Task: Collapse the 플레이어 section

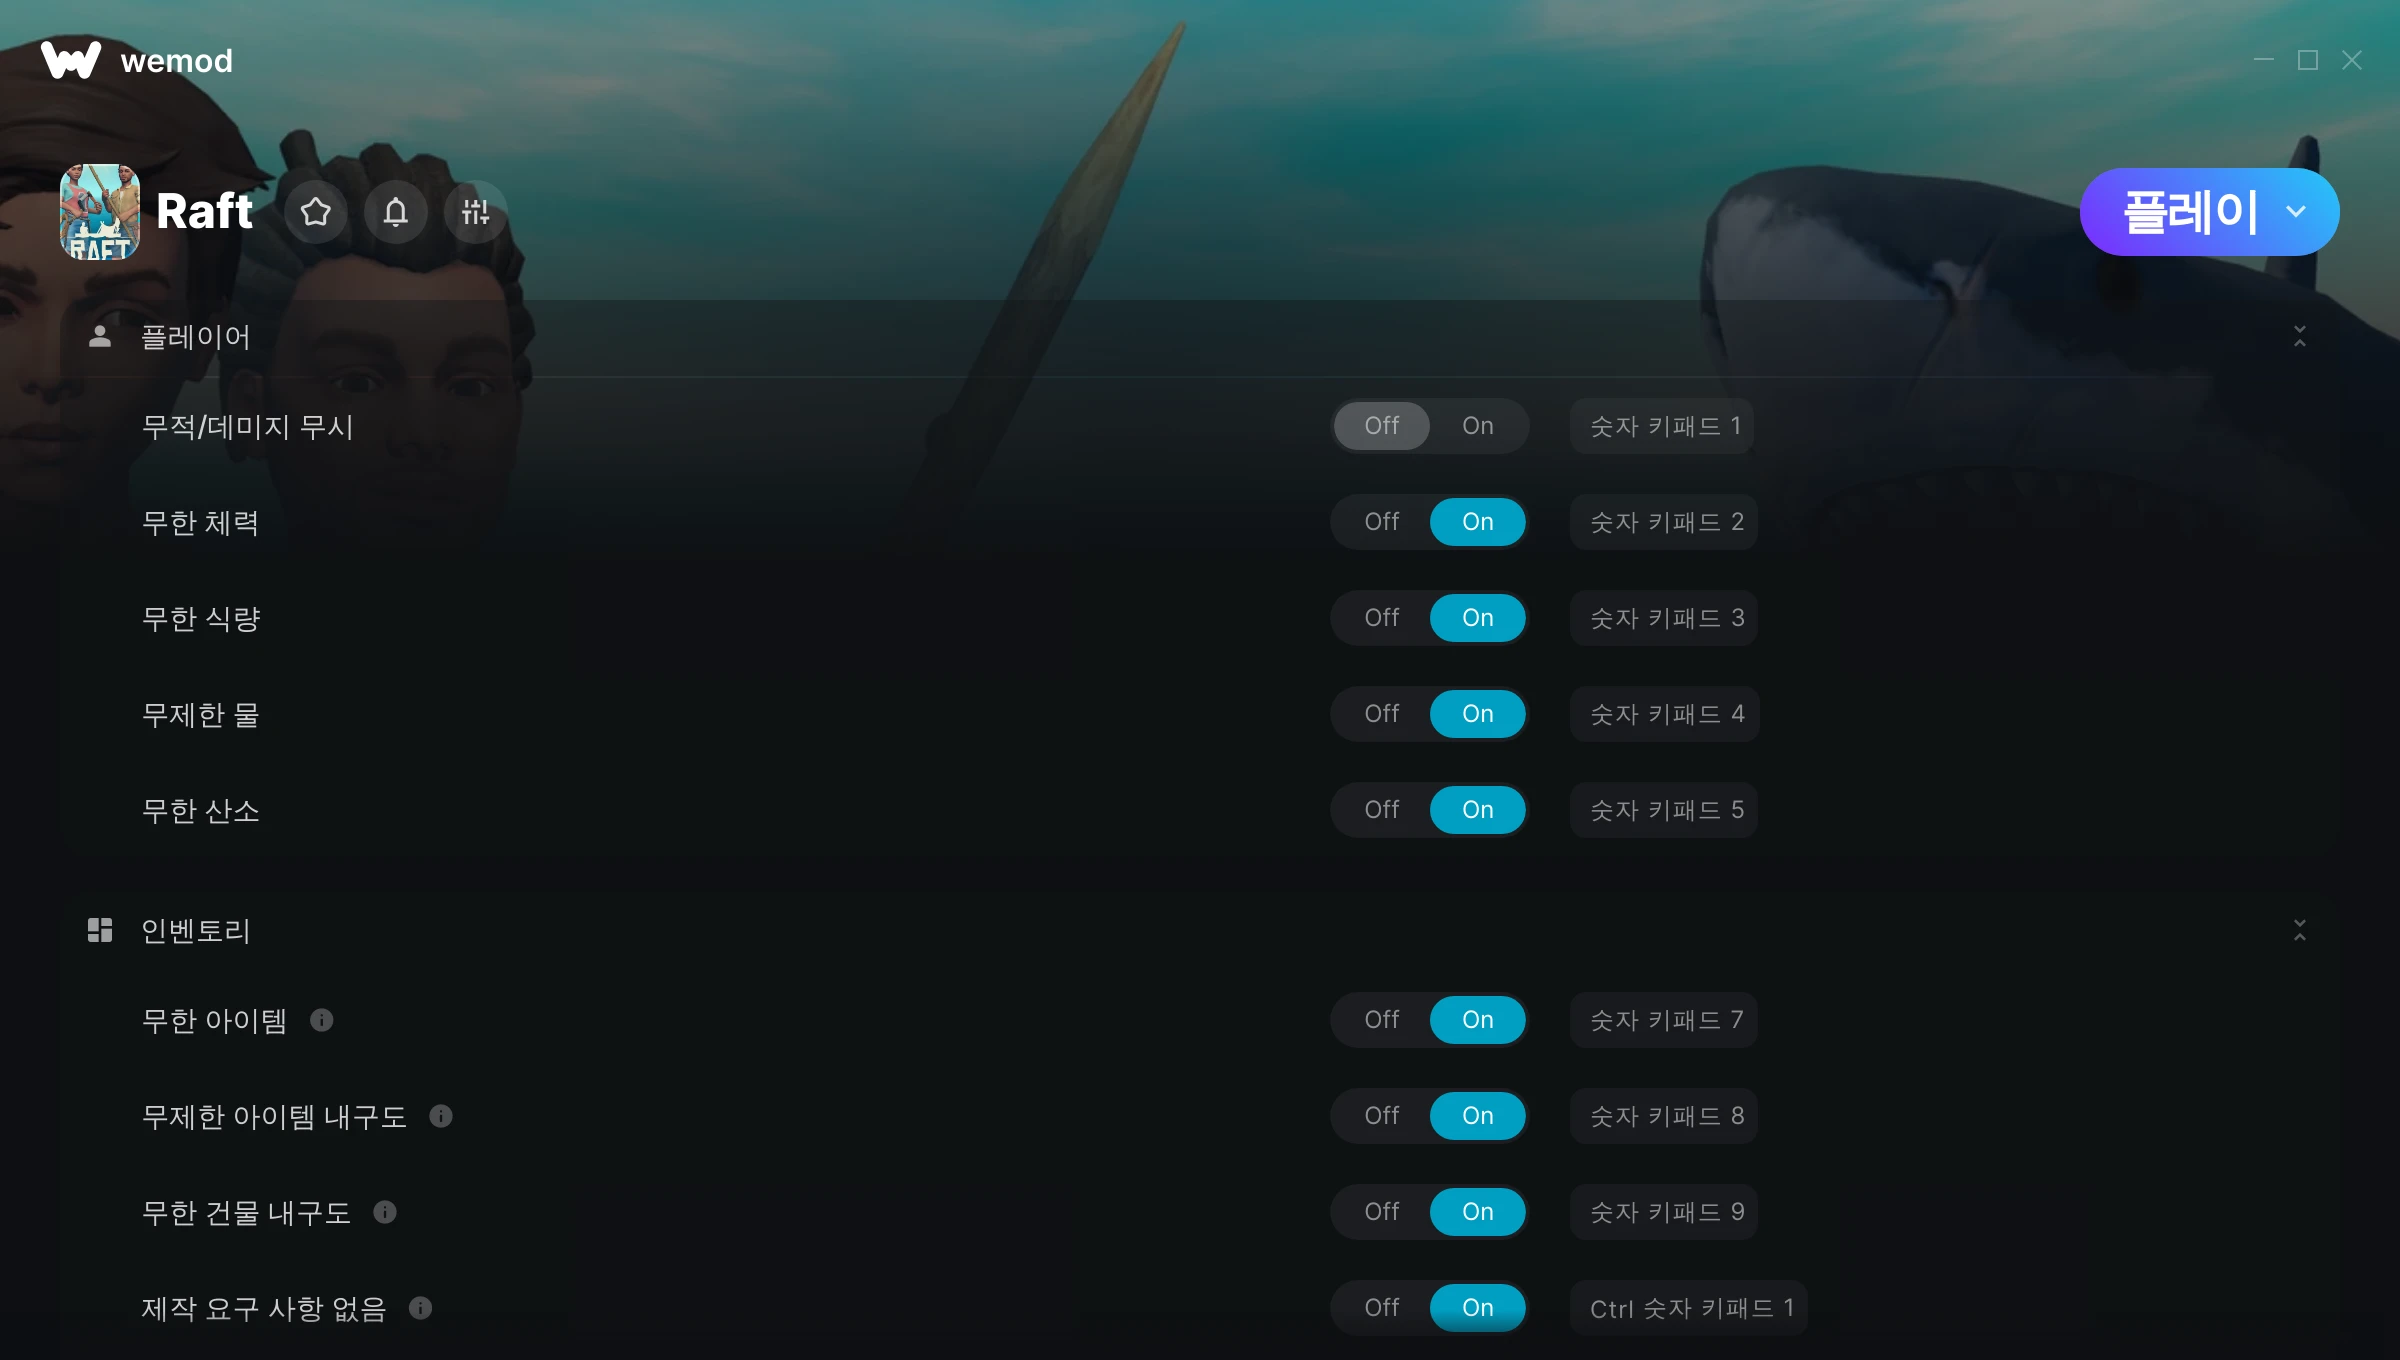Action: [2300, 336]
